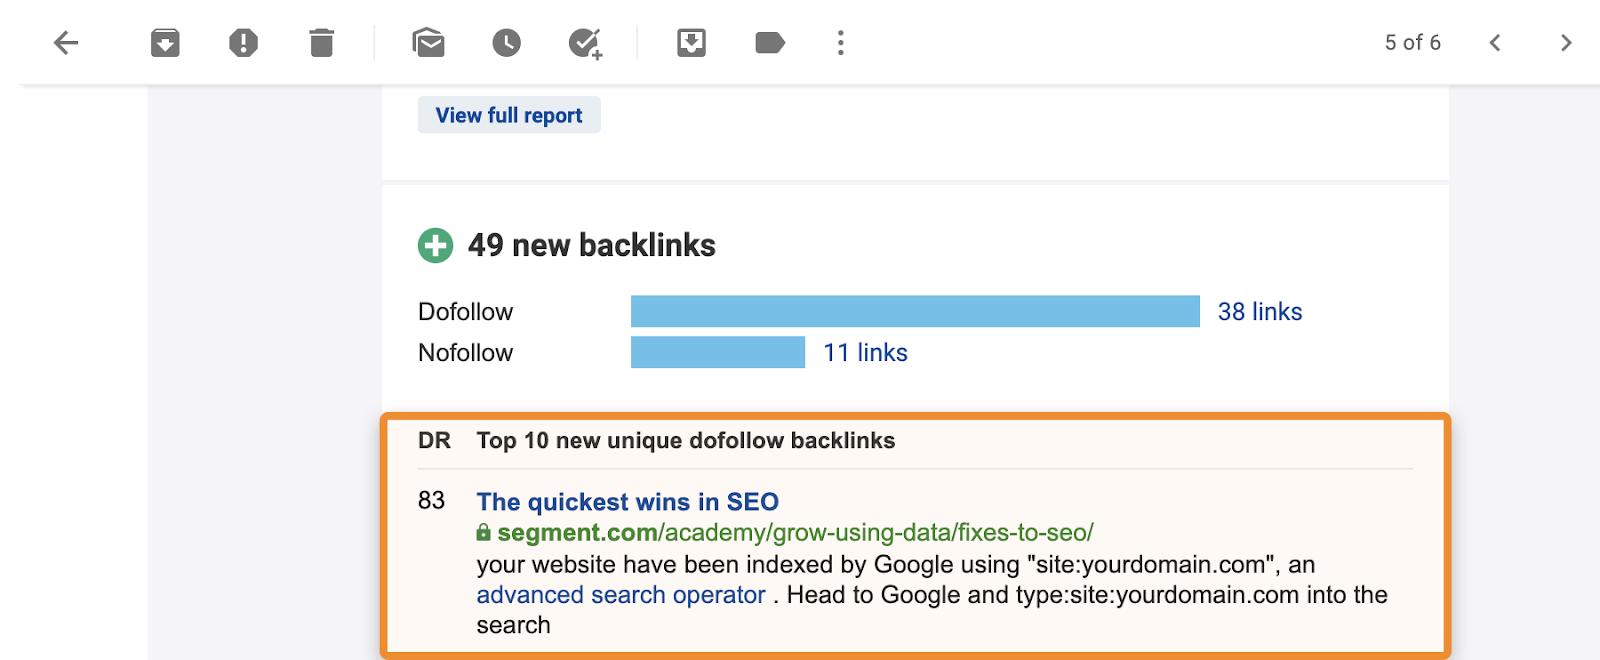Go to the older email
1600x660 pixels.
point(1566,42)
